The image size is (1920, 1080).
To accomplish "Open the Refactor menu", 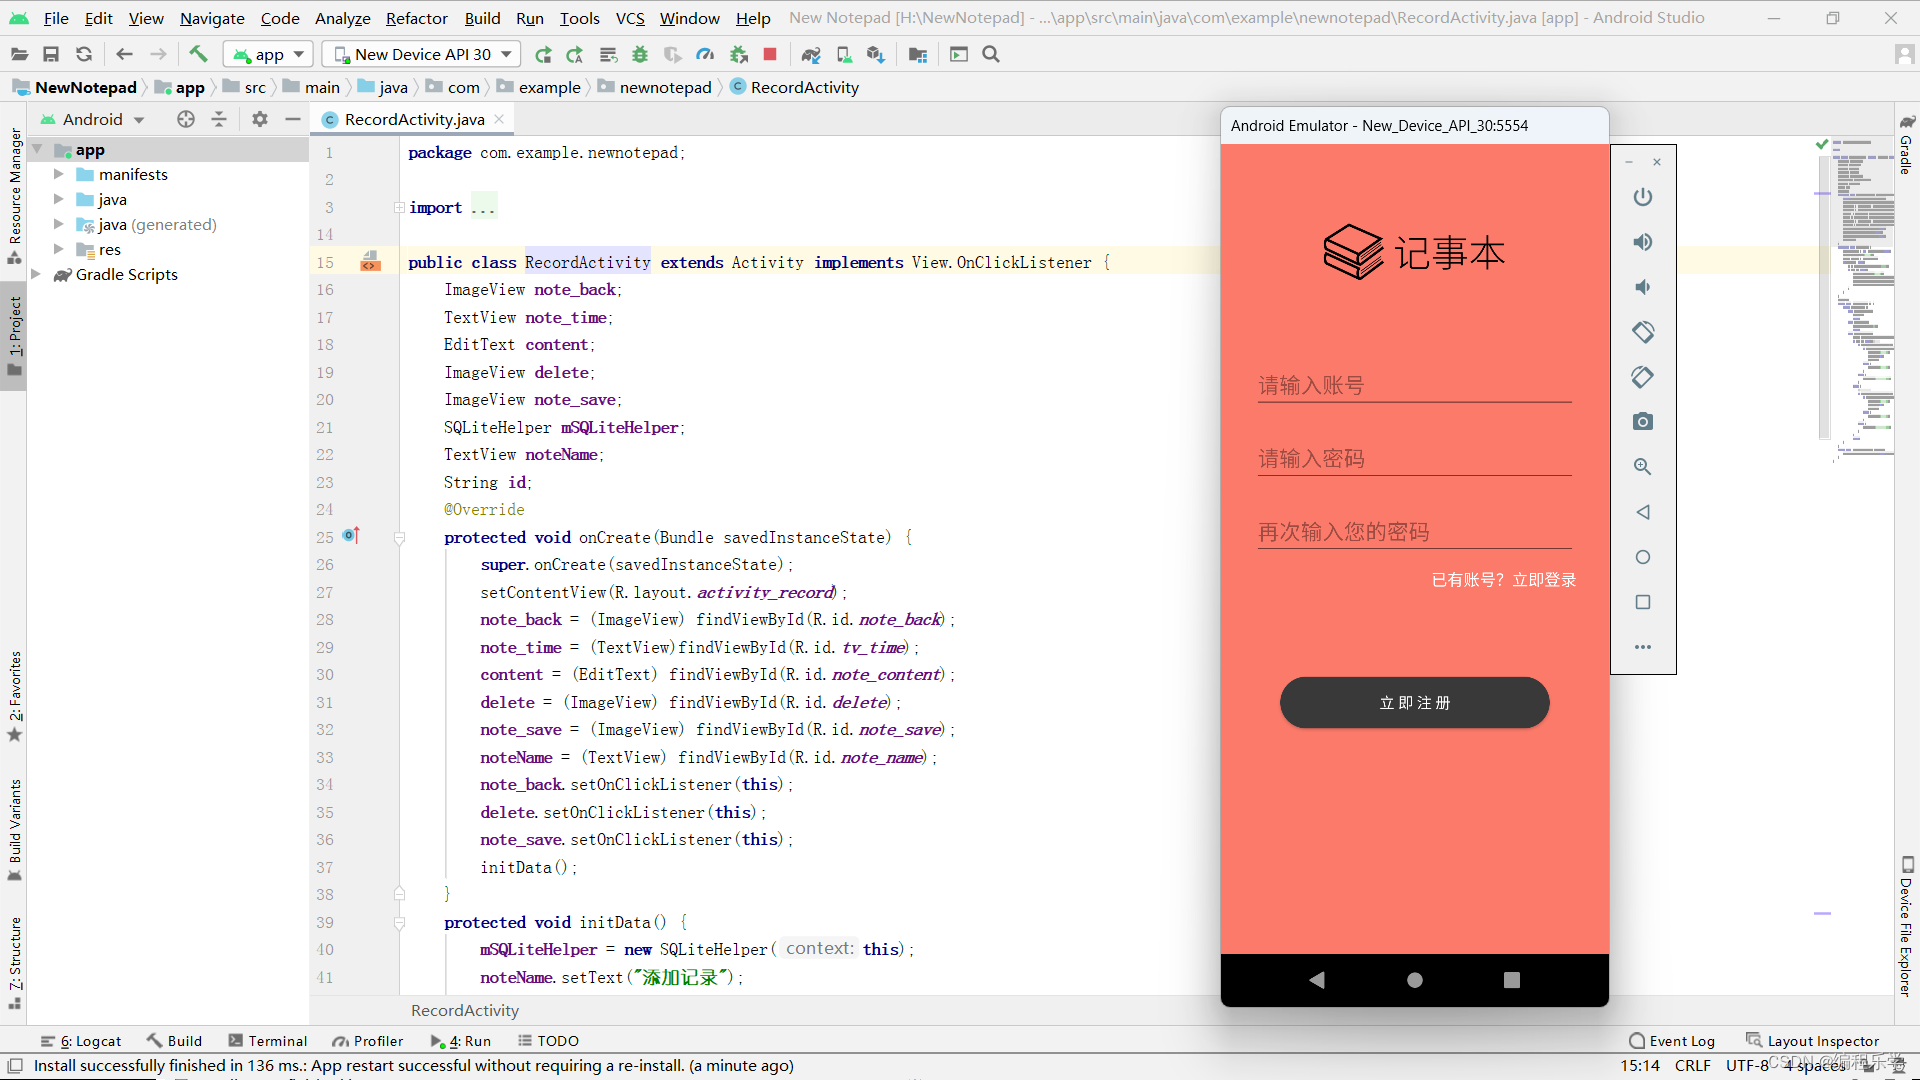I will click(416, 18).
